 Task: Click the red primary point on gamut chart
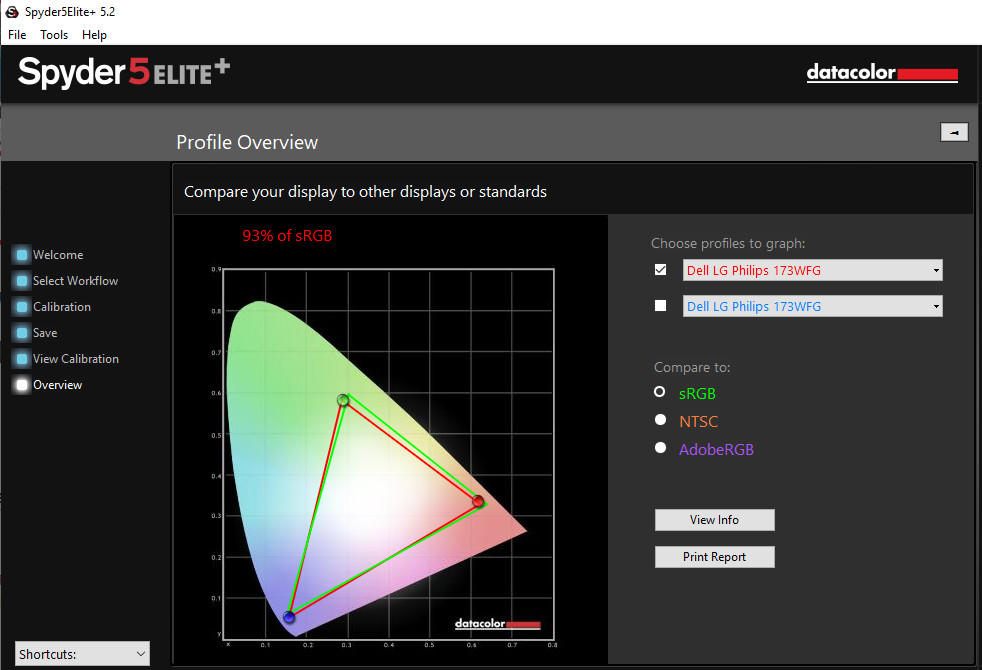point(478,501)
